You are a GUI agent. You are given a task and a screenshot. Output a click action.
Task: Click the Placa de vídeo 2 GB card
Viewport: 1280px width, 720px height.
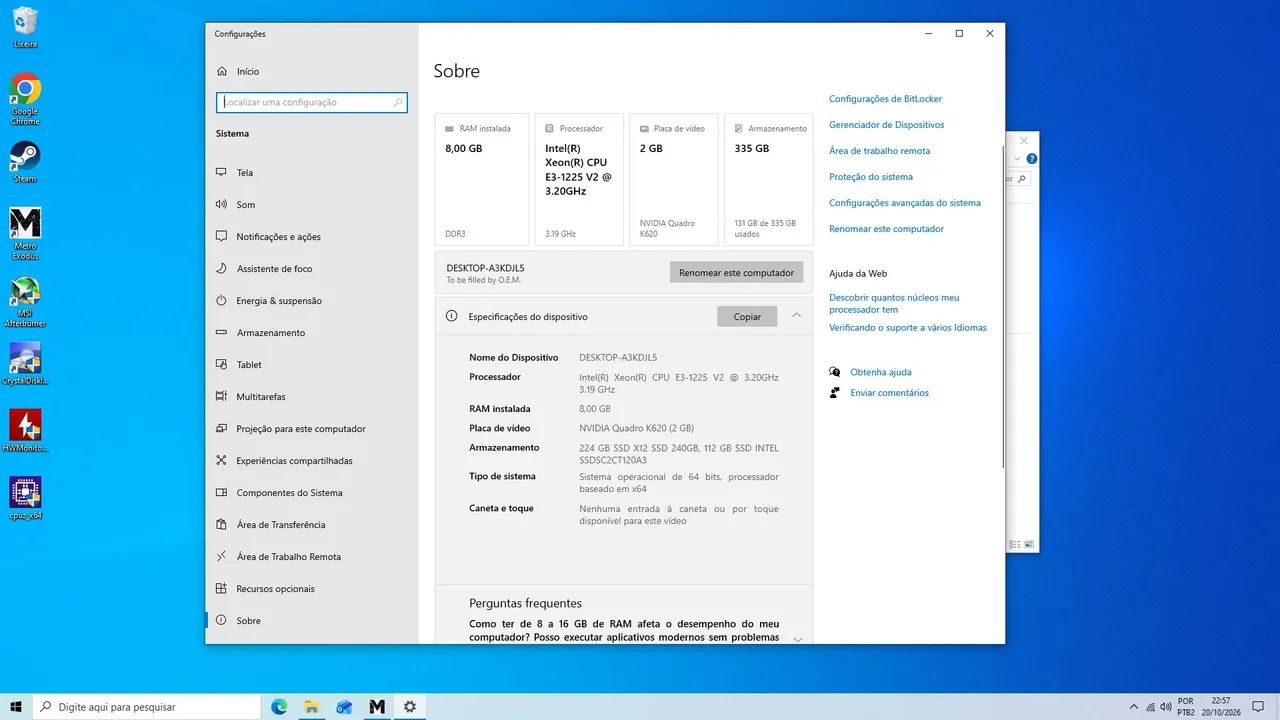click(x=674, y=179)
